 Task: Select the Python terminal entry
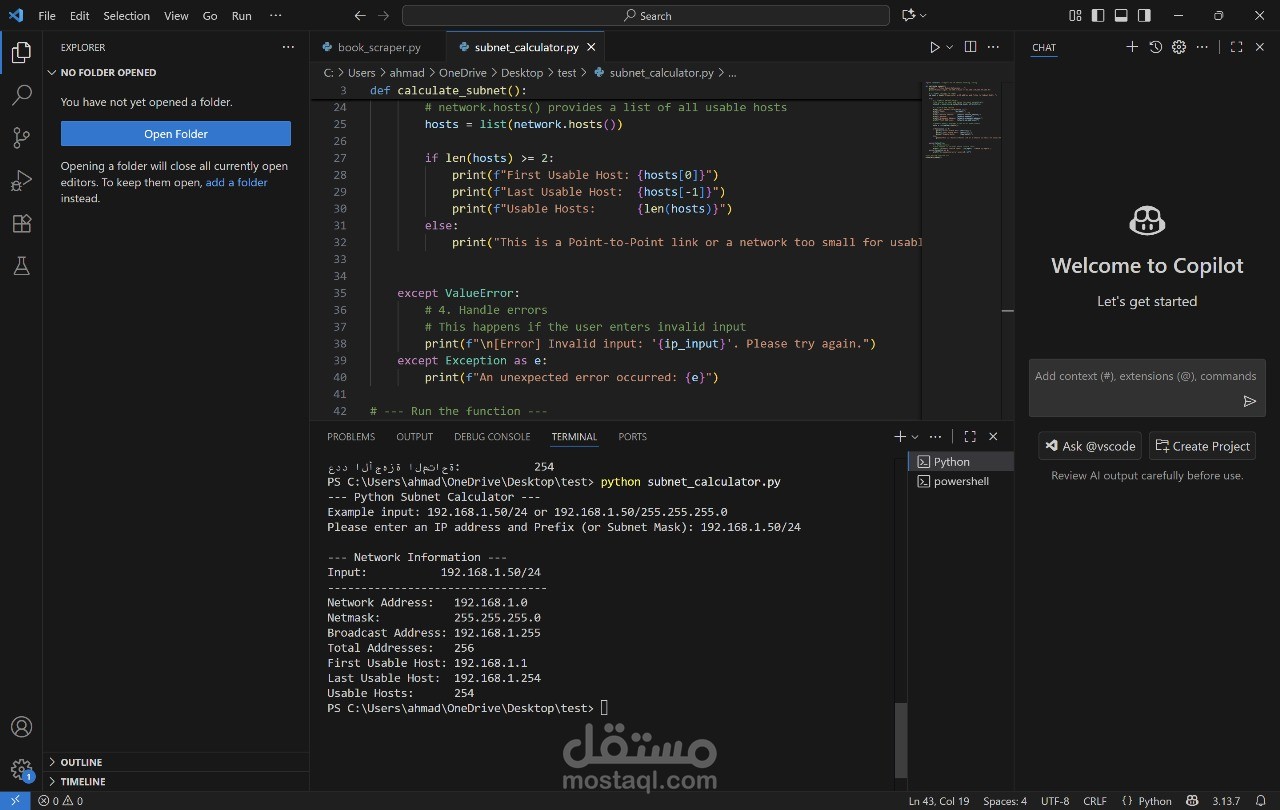point(961,461)
